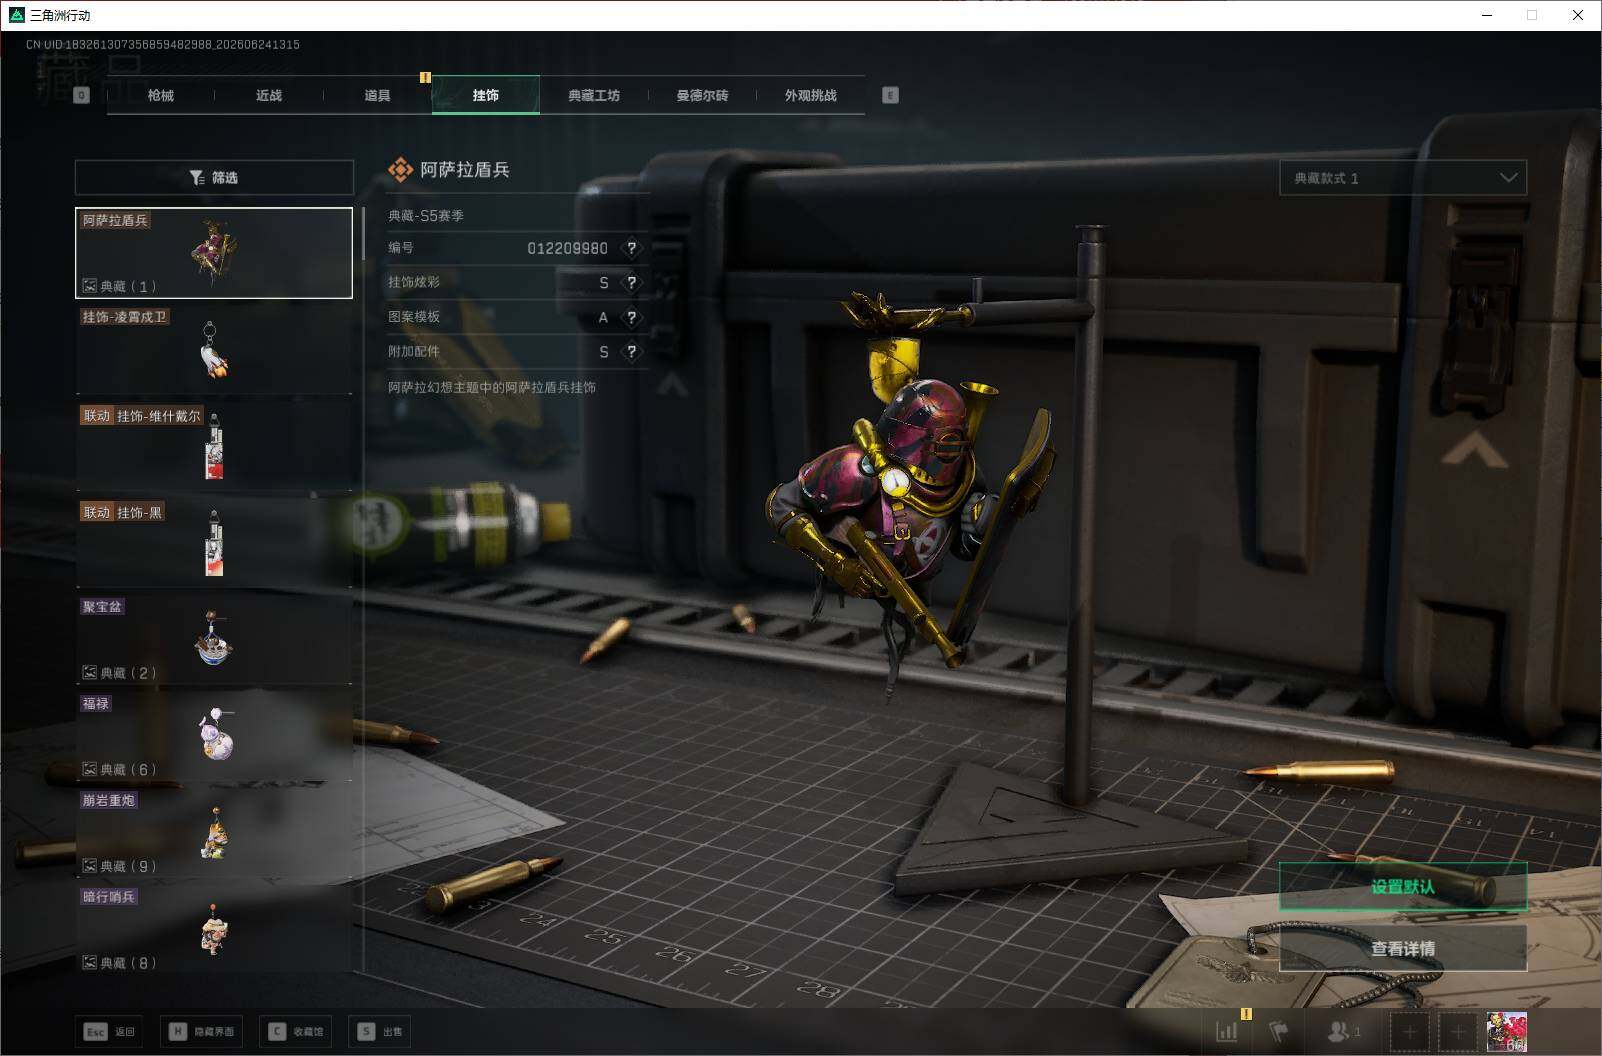Open the 曼德尔砖 tab
The height and width of the screenshot is (1056, 1602).
(x=702, y=95)
